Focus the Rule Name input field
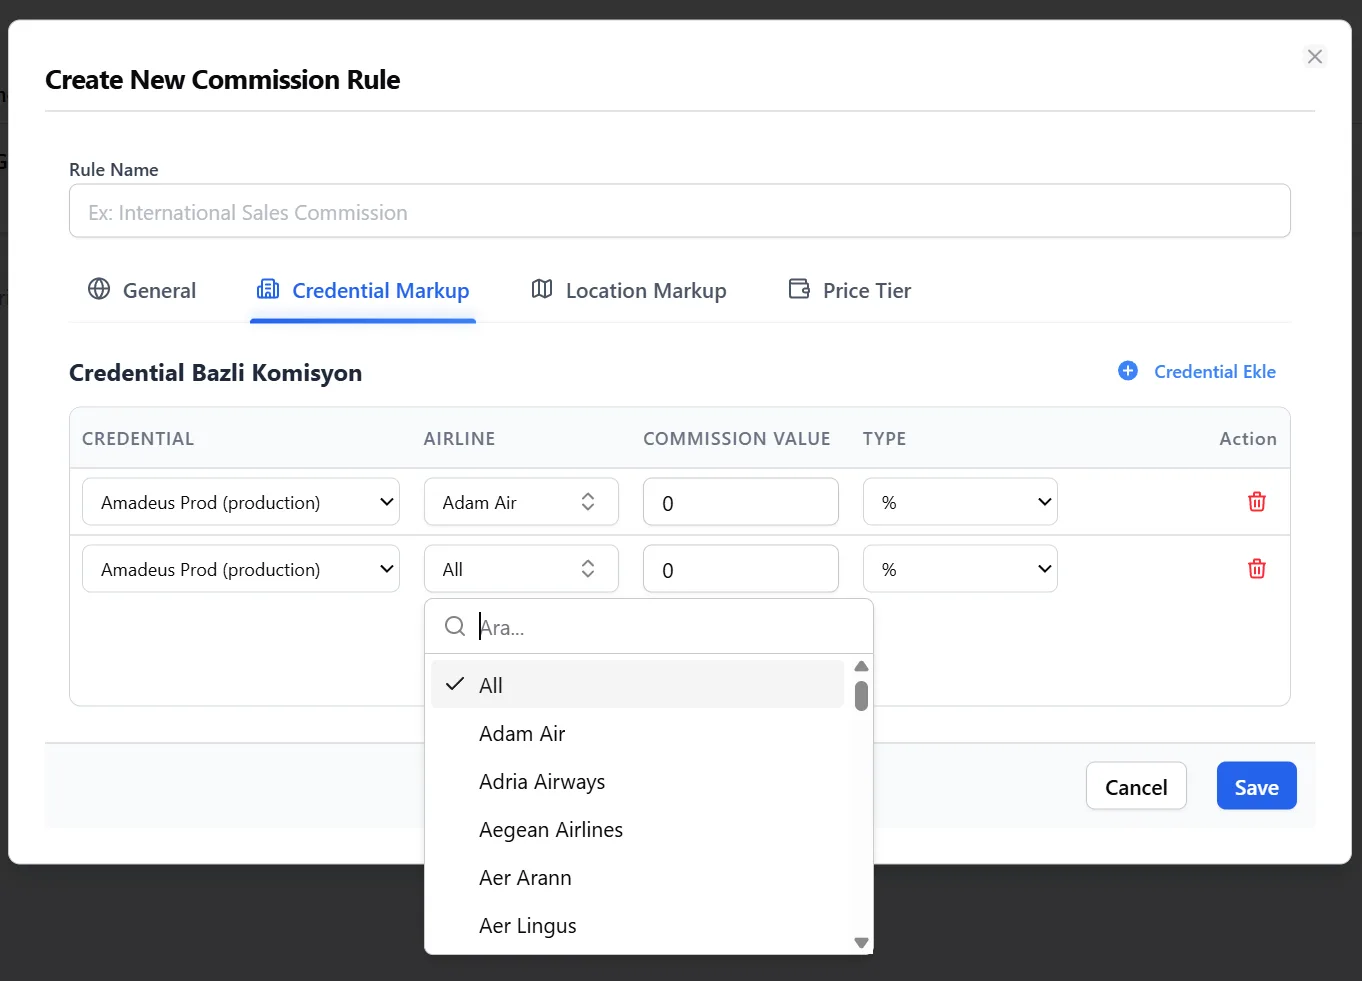This screenshot has width=1362, height=981. click(679, 212)
